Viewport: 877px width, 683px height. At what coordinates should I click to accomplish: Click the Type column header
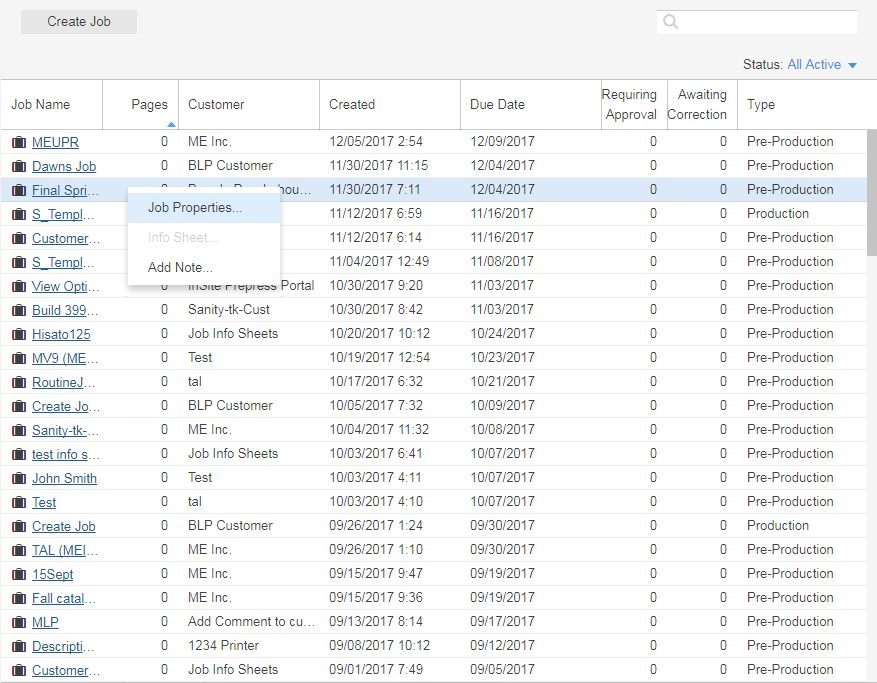pos(761,104)
